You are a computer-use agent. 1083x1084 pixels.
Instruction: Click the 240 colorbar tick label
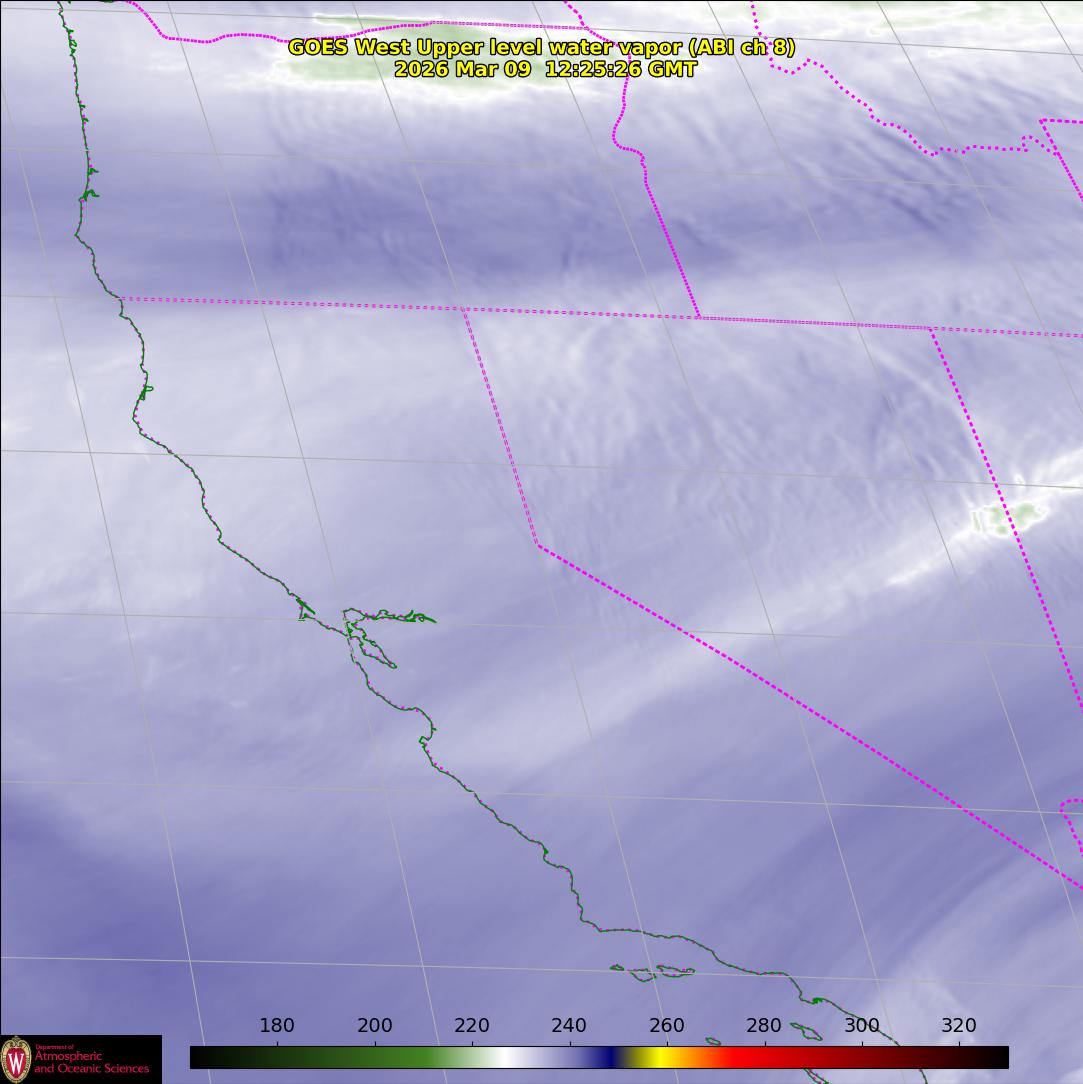tap(569, 1026)
